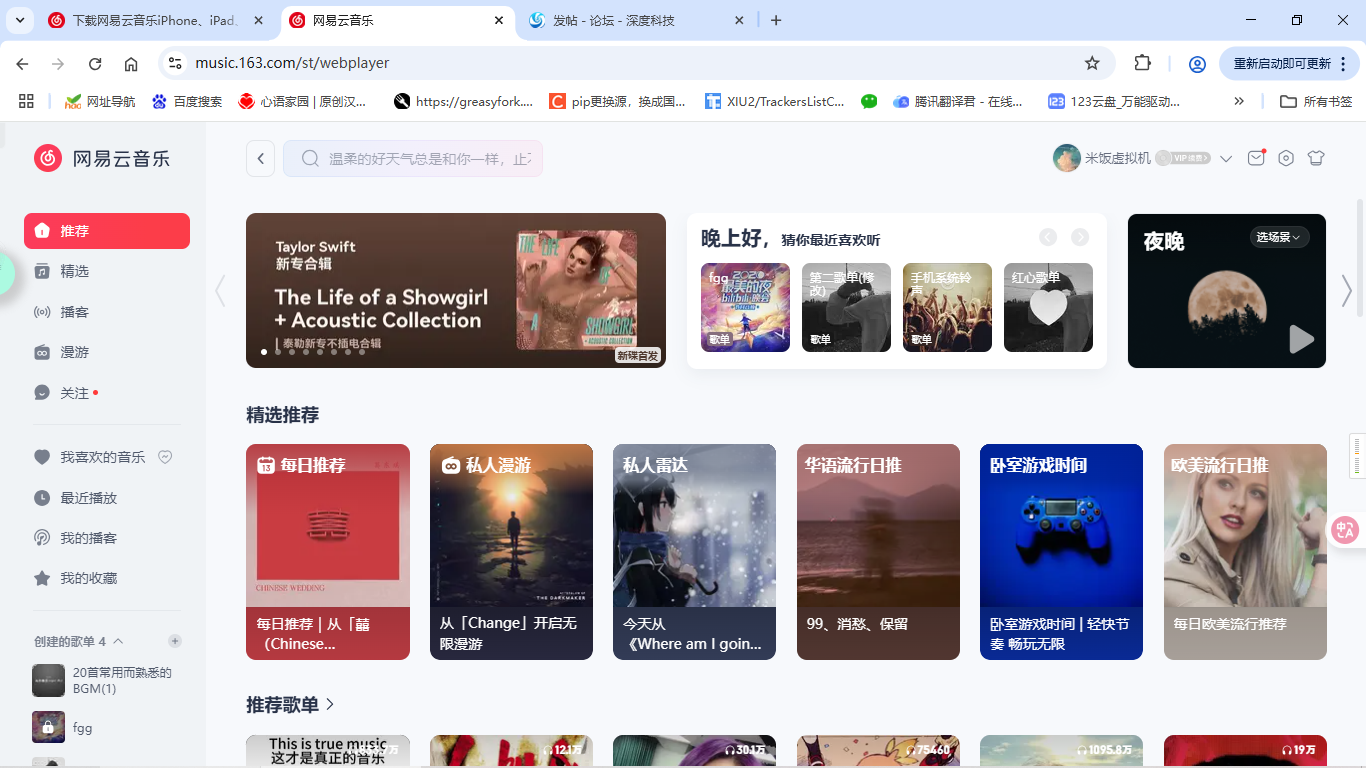The height and width of the screenshot is (768, 1366).
Task: Open the skin theme shirt icon
Action: [x=1316, y=158]
